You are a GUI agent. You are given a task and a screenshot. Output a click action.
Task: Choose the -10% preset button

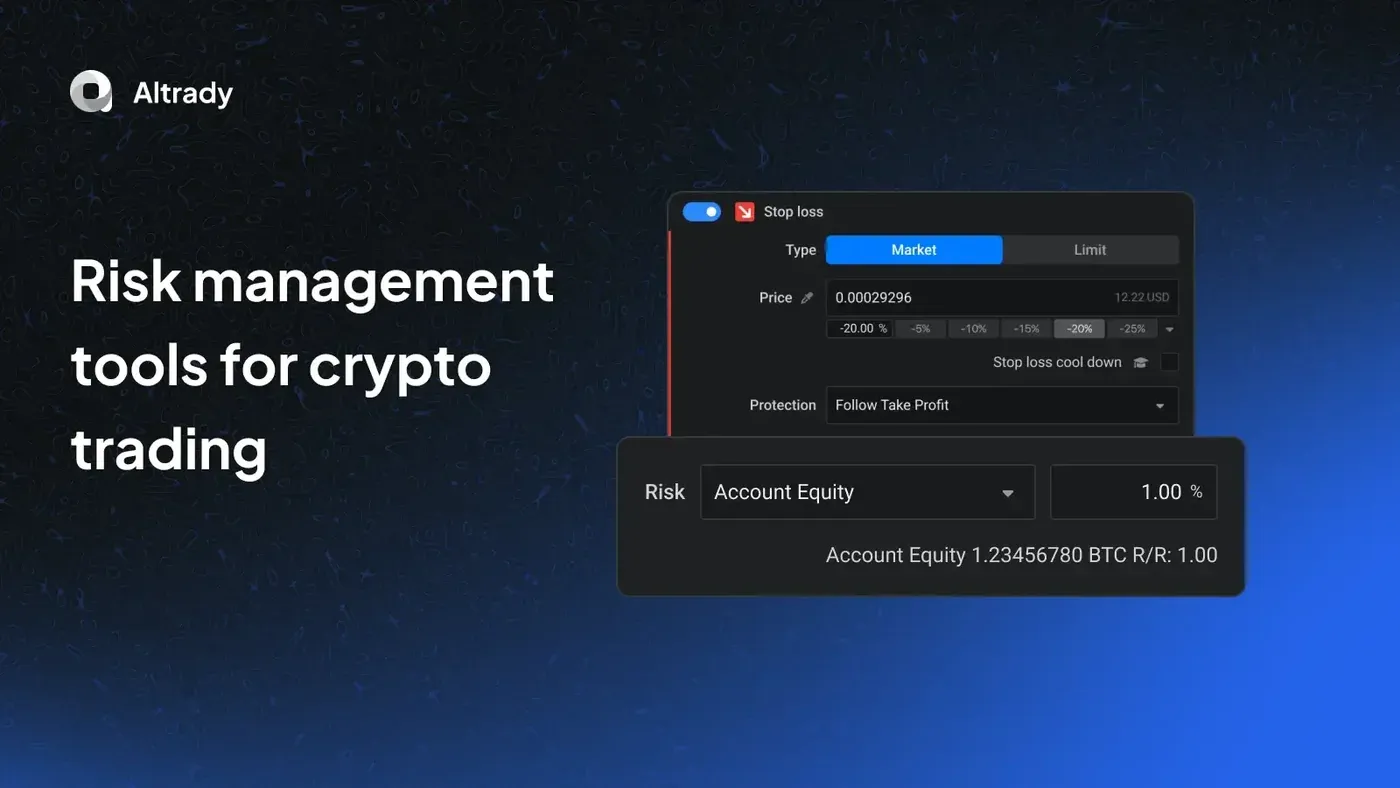point(974,328)
